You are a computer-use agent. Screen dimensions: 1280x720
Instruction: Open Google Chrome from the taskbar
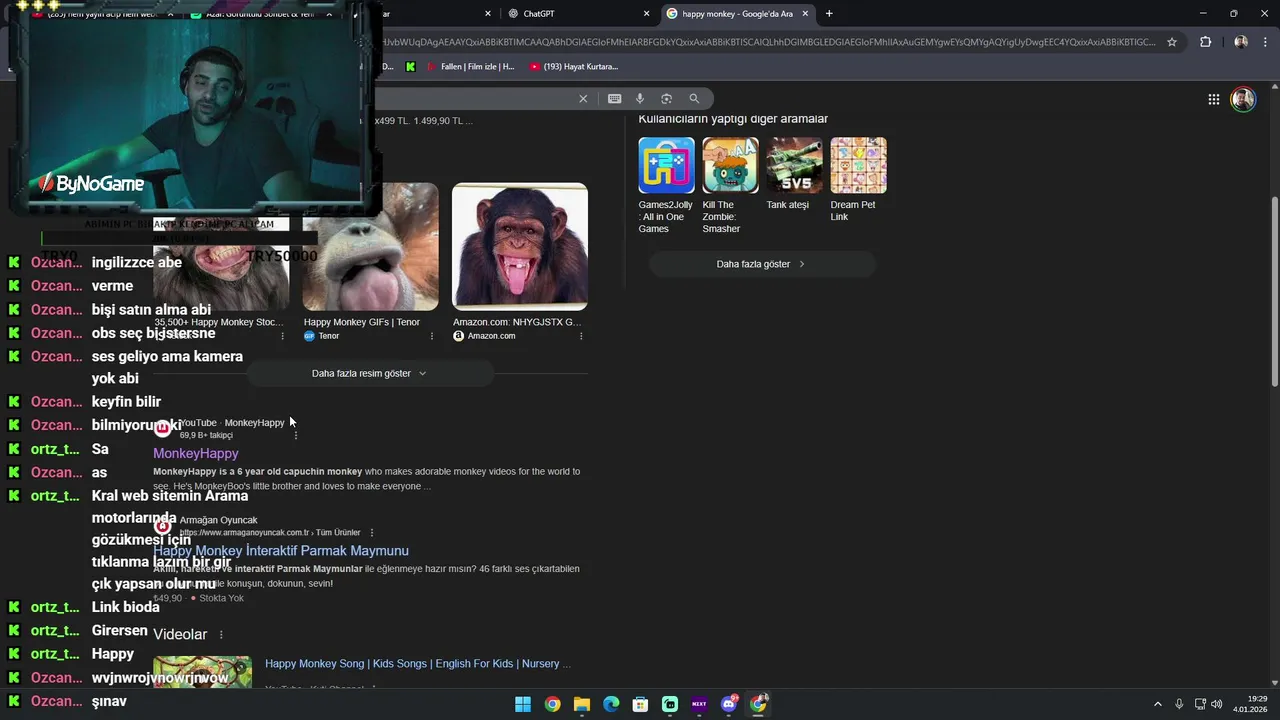tap(552, 704)
